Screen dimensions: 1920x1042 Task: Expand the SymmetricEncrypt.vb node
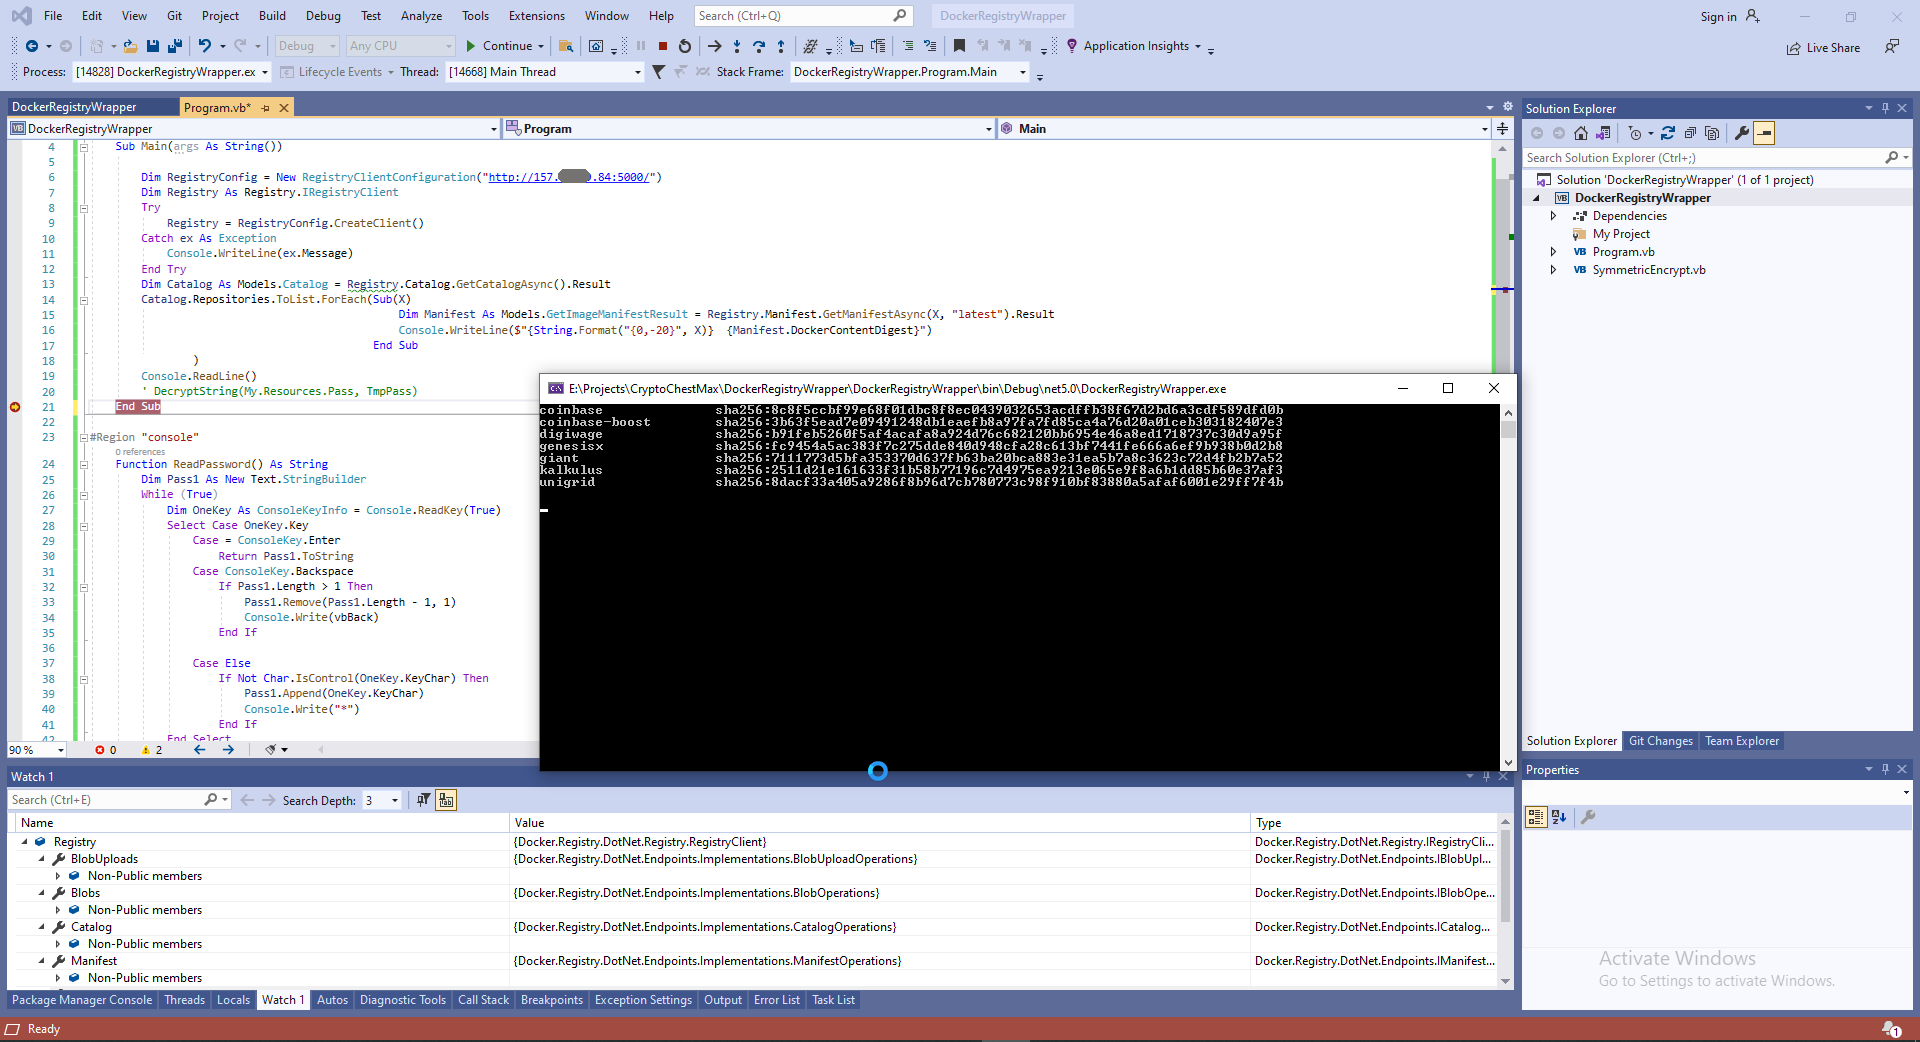pyautogui.click(x=1553, y=270)
